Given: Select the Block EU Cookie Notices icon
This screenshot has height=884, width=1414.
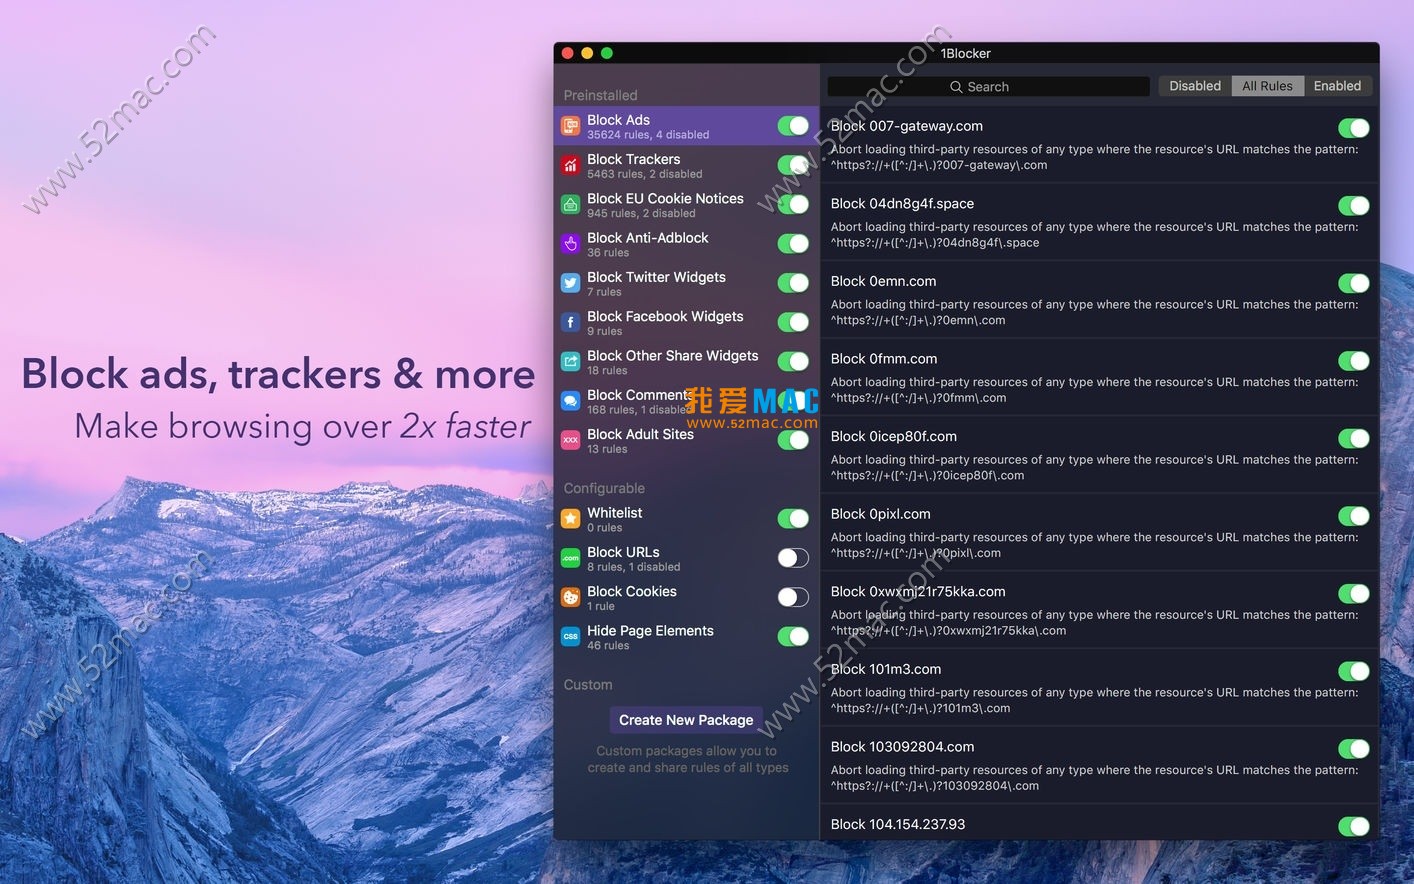Looking at the screenshot, I should point(570,205).
